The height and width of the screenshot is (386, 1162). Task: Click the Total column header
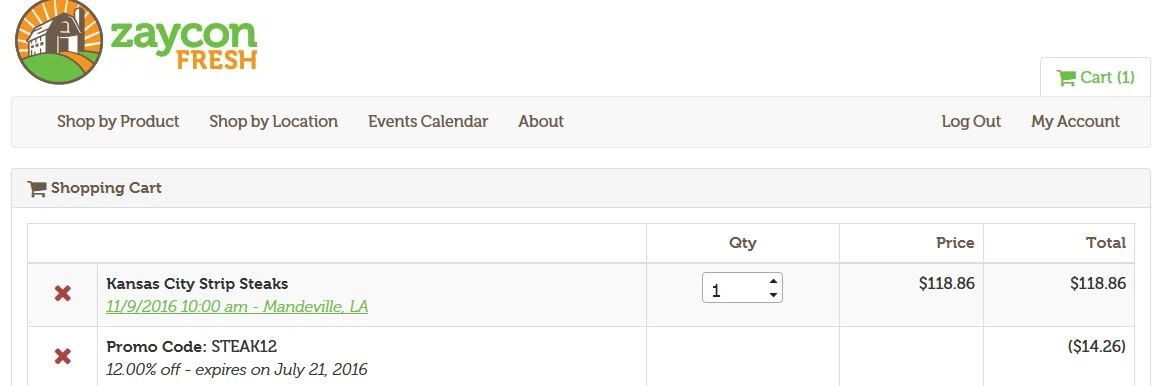(x=1106, y=243)
